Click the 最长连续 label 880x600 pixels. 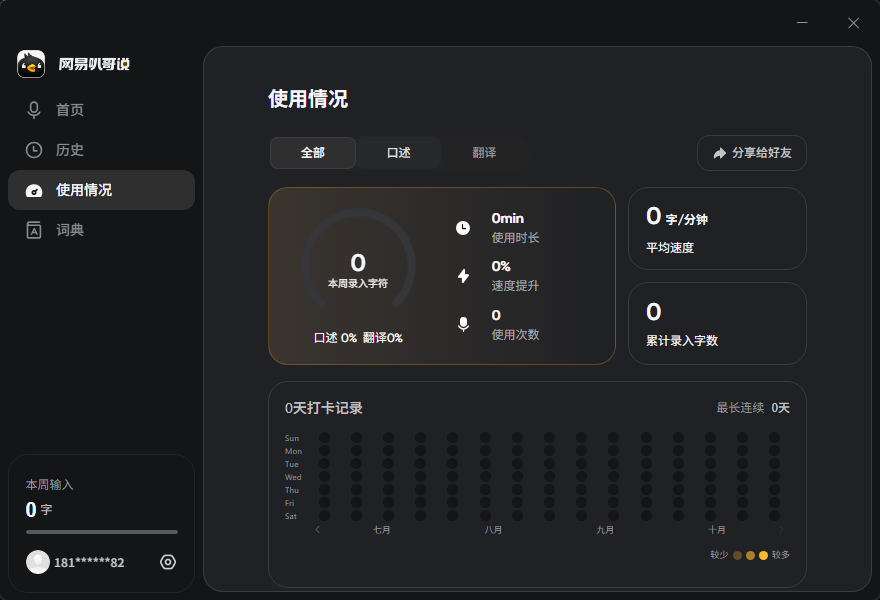click(x=740, y=408)
